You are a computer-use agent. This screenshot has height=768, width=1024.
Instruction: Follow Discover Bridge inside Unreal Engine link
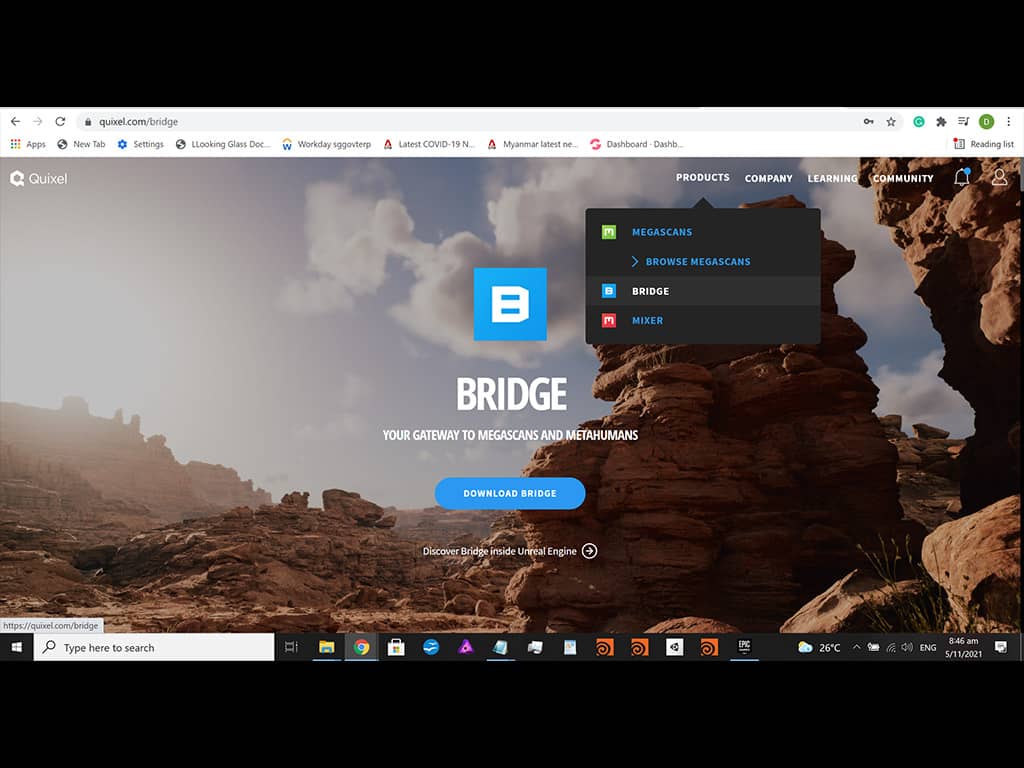point(500,551)
